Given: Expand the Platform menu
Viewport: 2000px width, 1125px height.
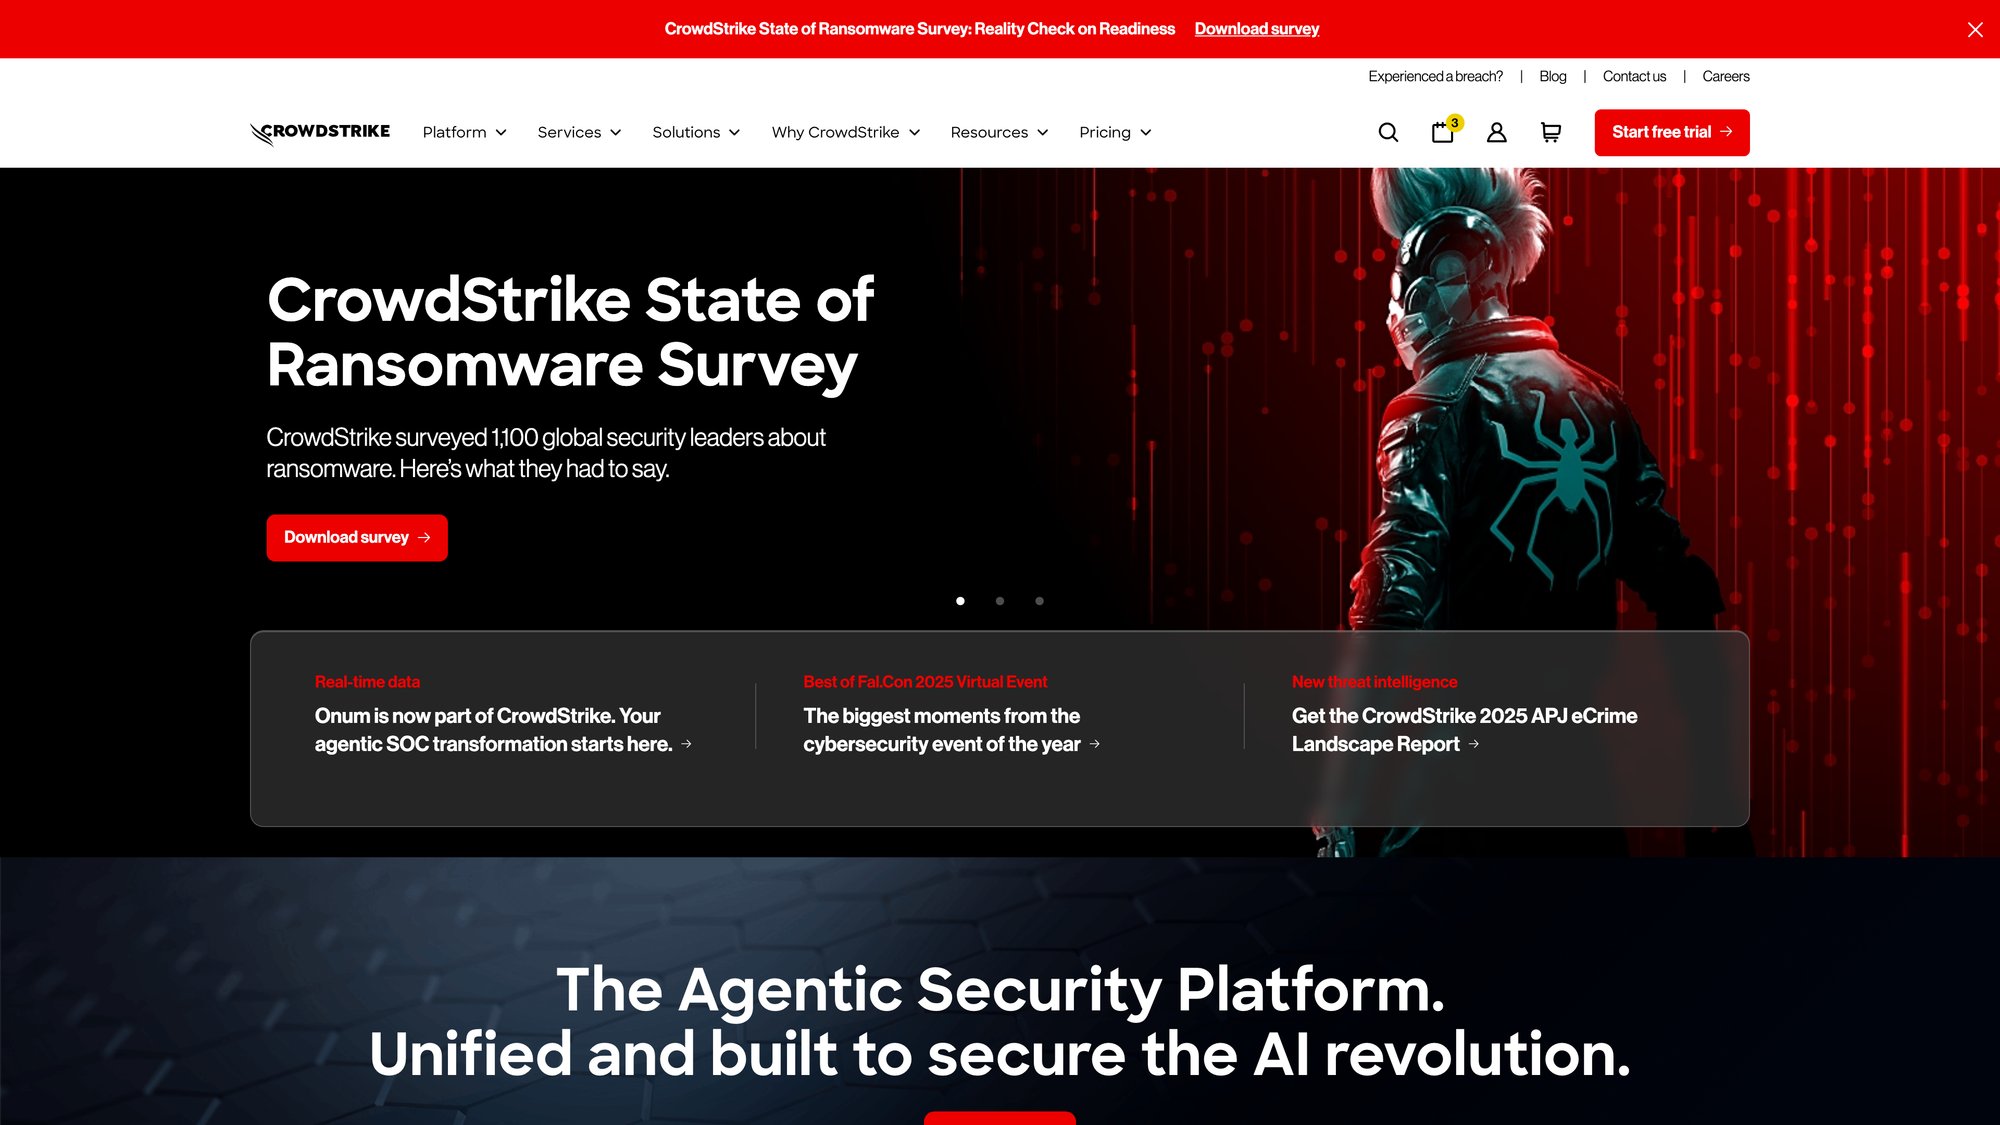Looking at the screenshot, I should (x=464, y=132).
